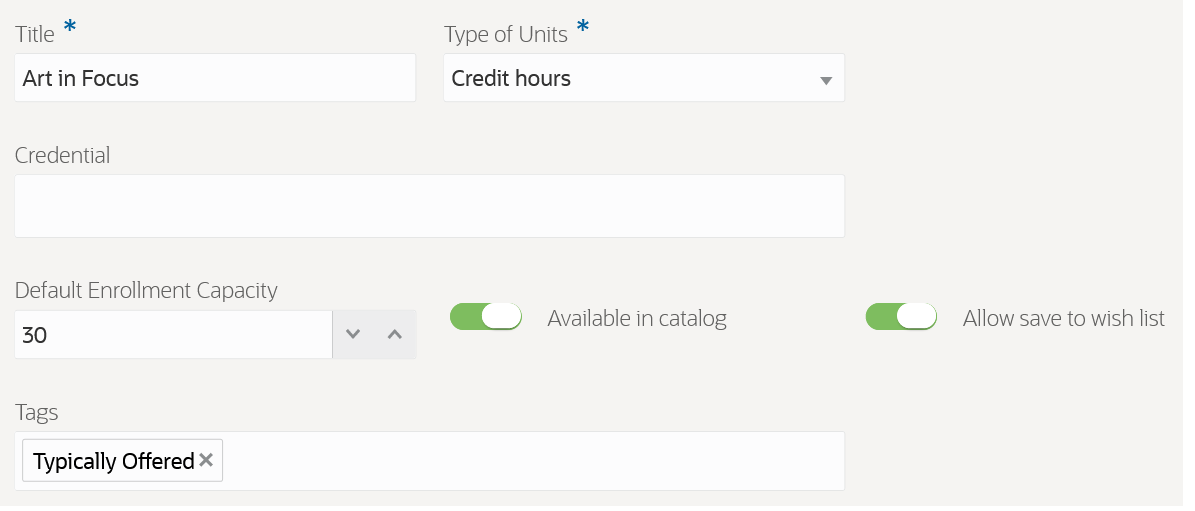Screen dimensions: 1195x511
Task: Remove the Typically Offered tag
Action: (x=206, y=460)
